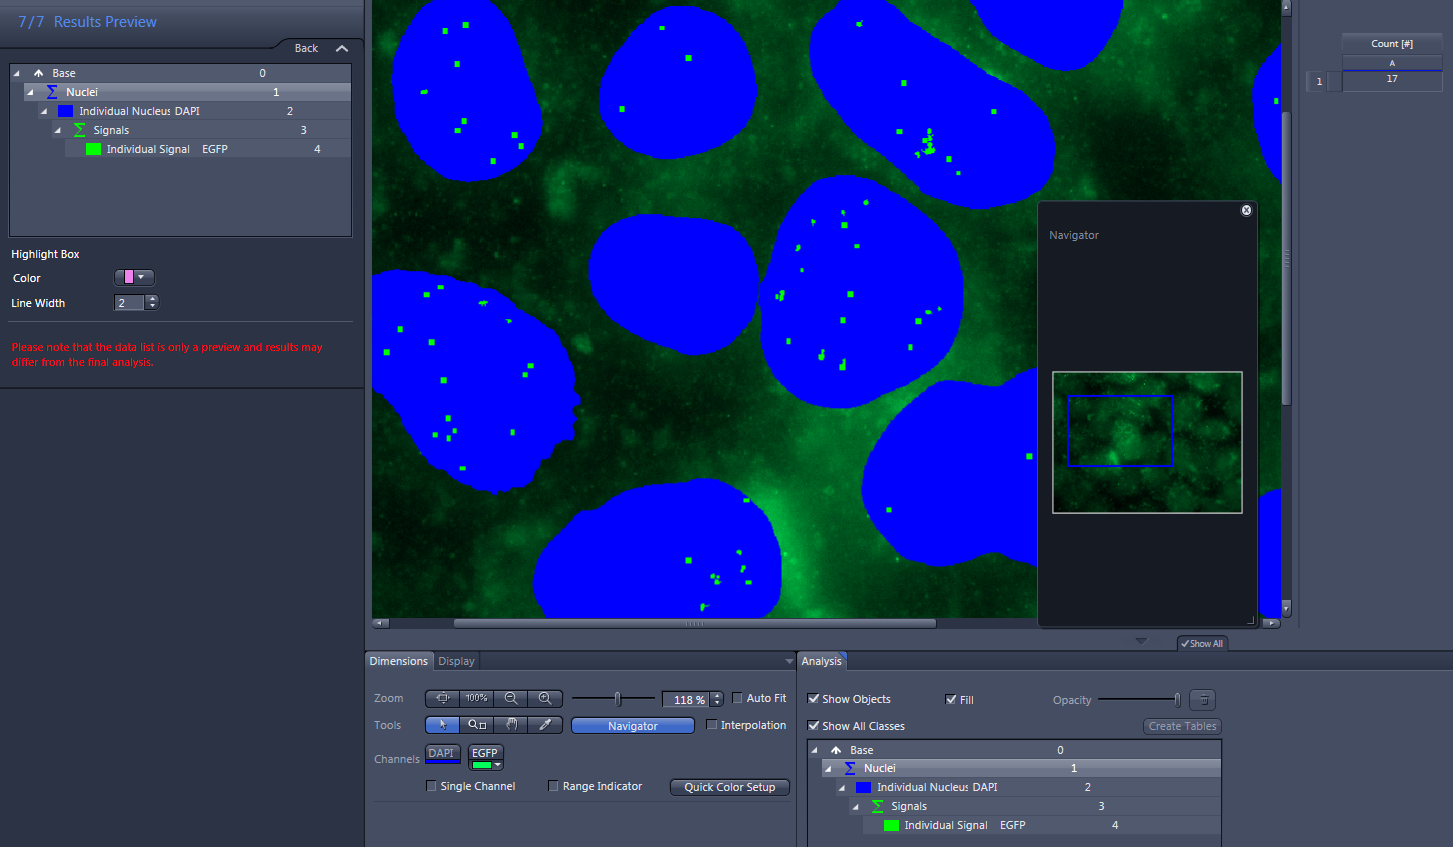Select the Zoom Out magnifier icon
The height and width of the screenshot is (847, 1453).
[511, 698]
